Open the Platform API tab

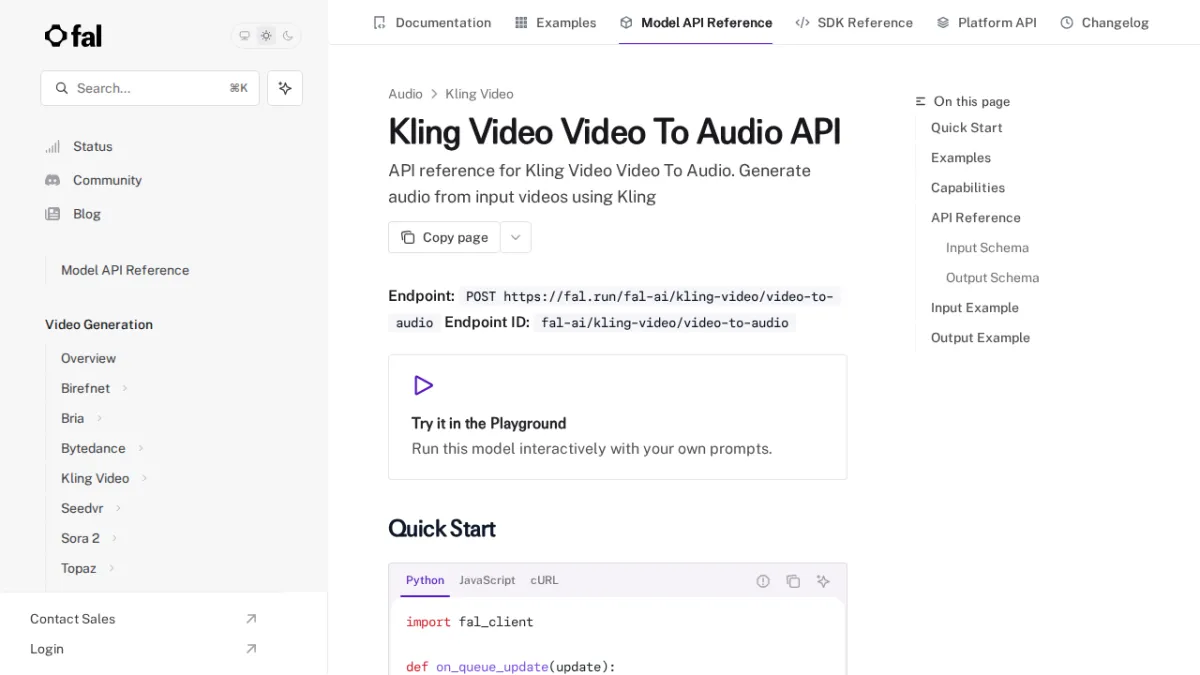[x=986, y=22]
